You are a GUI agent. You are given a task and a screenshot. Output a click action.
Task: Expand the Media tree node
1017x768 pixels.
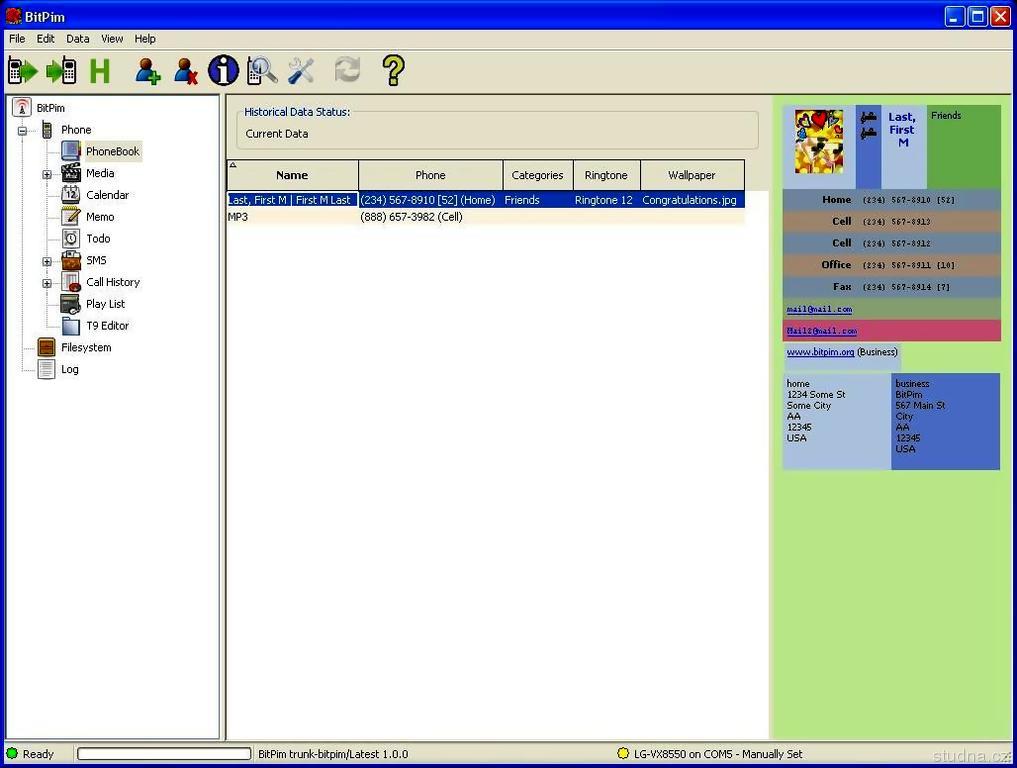click(47, 175)
